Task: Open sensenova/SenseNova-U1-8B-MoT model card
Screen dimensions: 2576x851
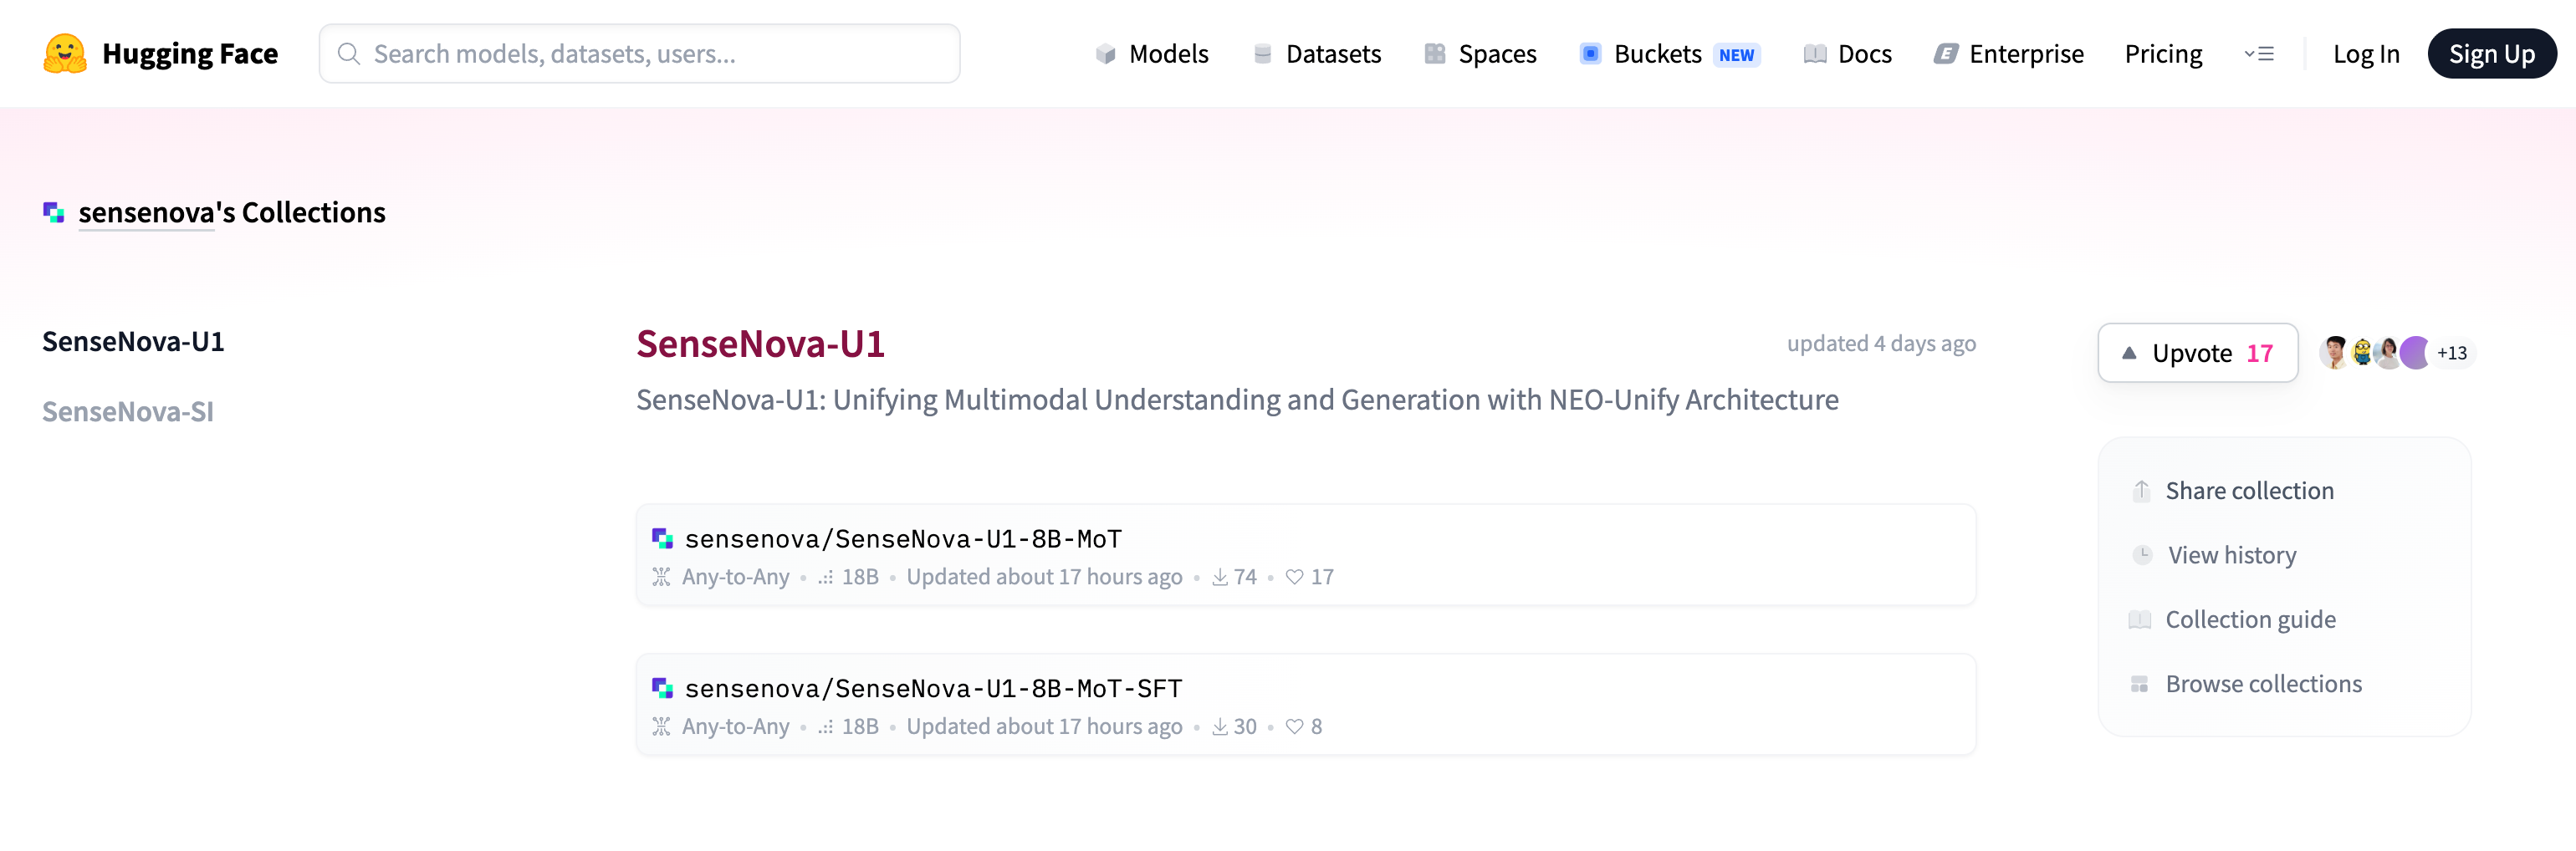Action: click(x=902, y=539)
